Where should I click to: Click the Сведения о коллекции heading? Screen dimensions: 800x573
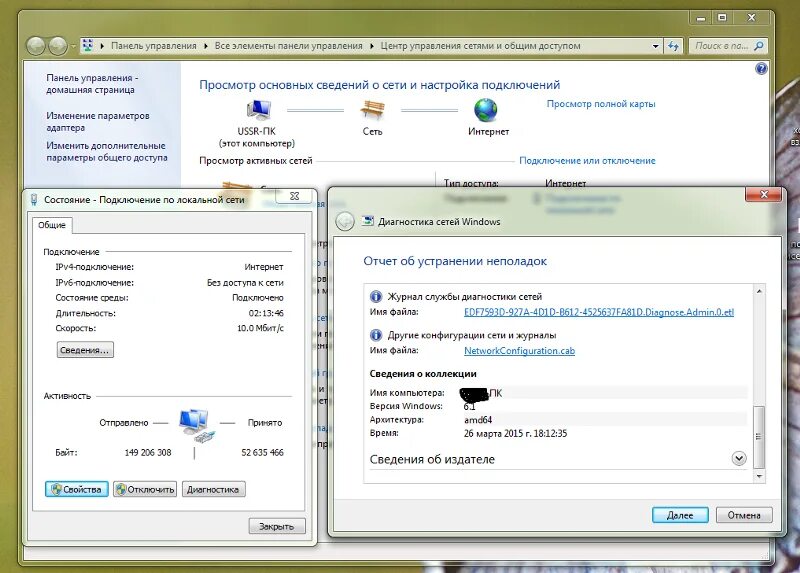point(423,373)
